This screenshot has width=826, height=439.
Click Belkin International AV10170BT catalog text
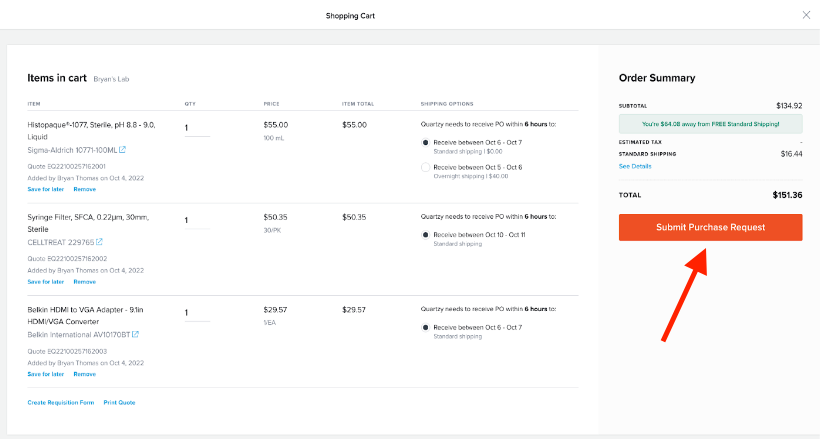pos(78,335)
